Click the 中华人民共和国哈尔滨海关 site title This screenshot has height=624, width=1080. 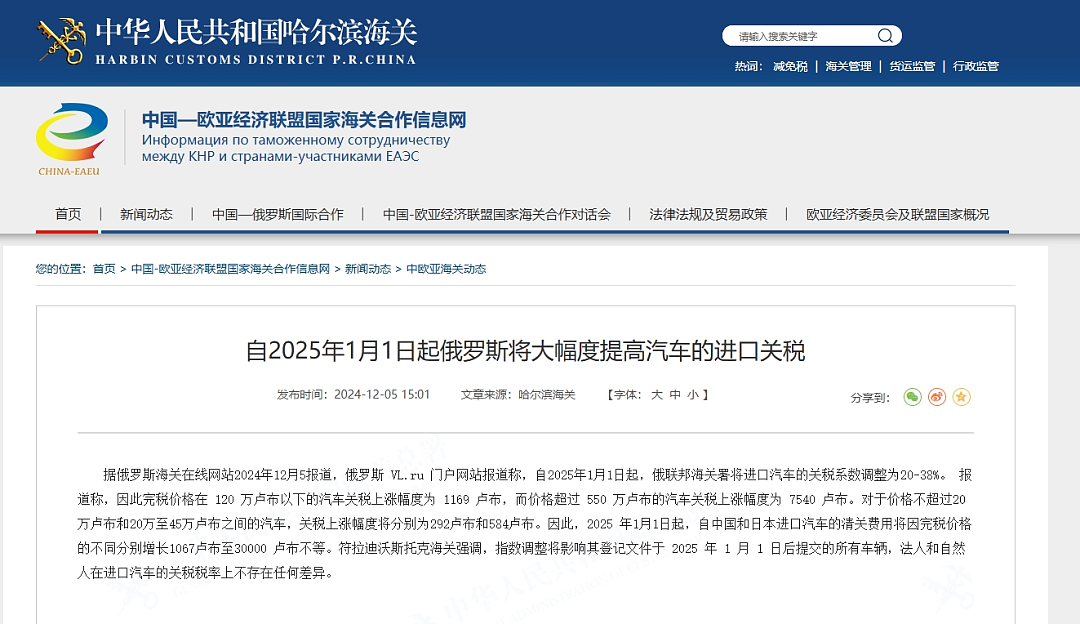[x=256, y=32]
